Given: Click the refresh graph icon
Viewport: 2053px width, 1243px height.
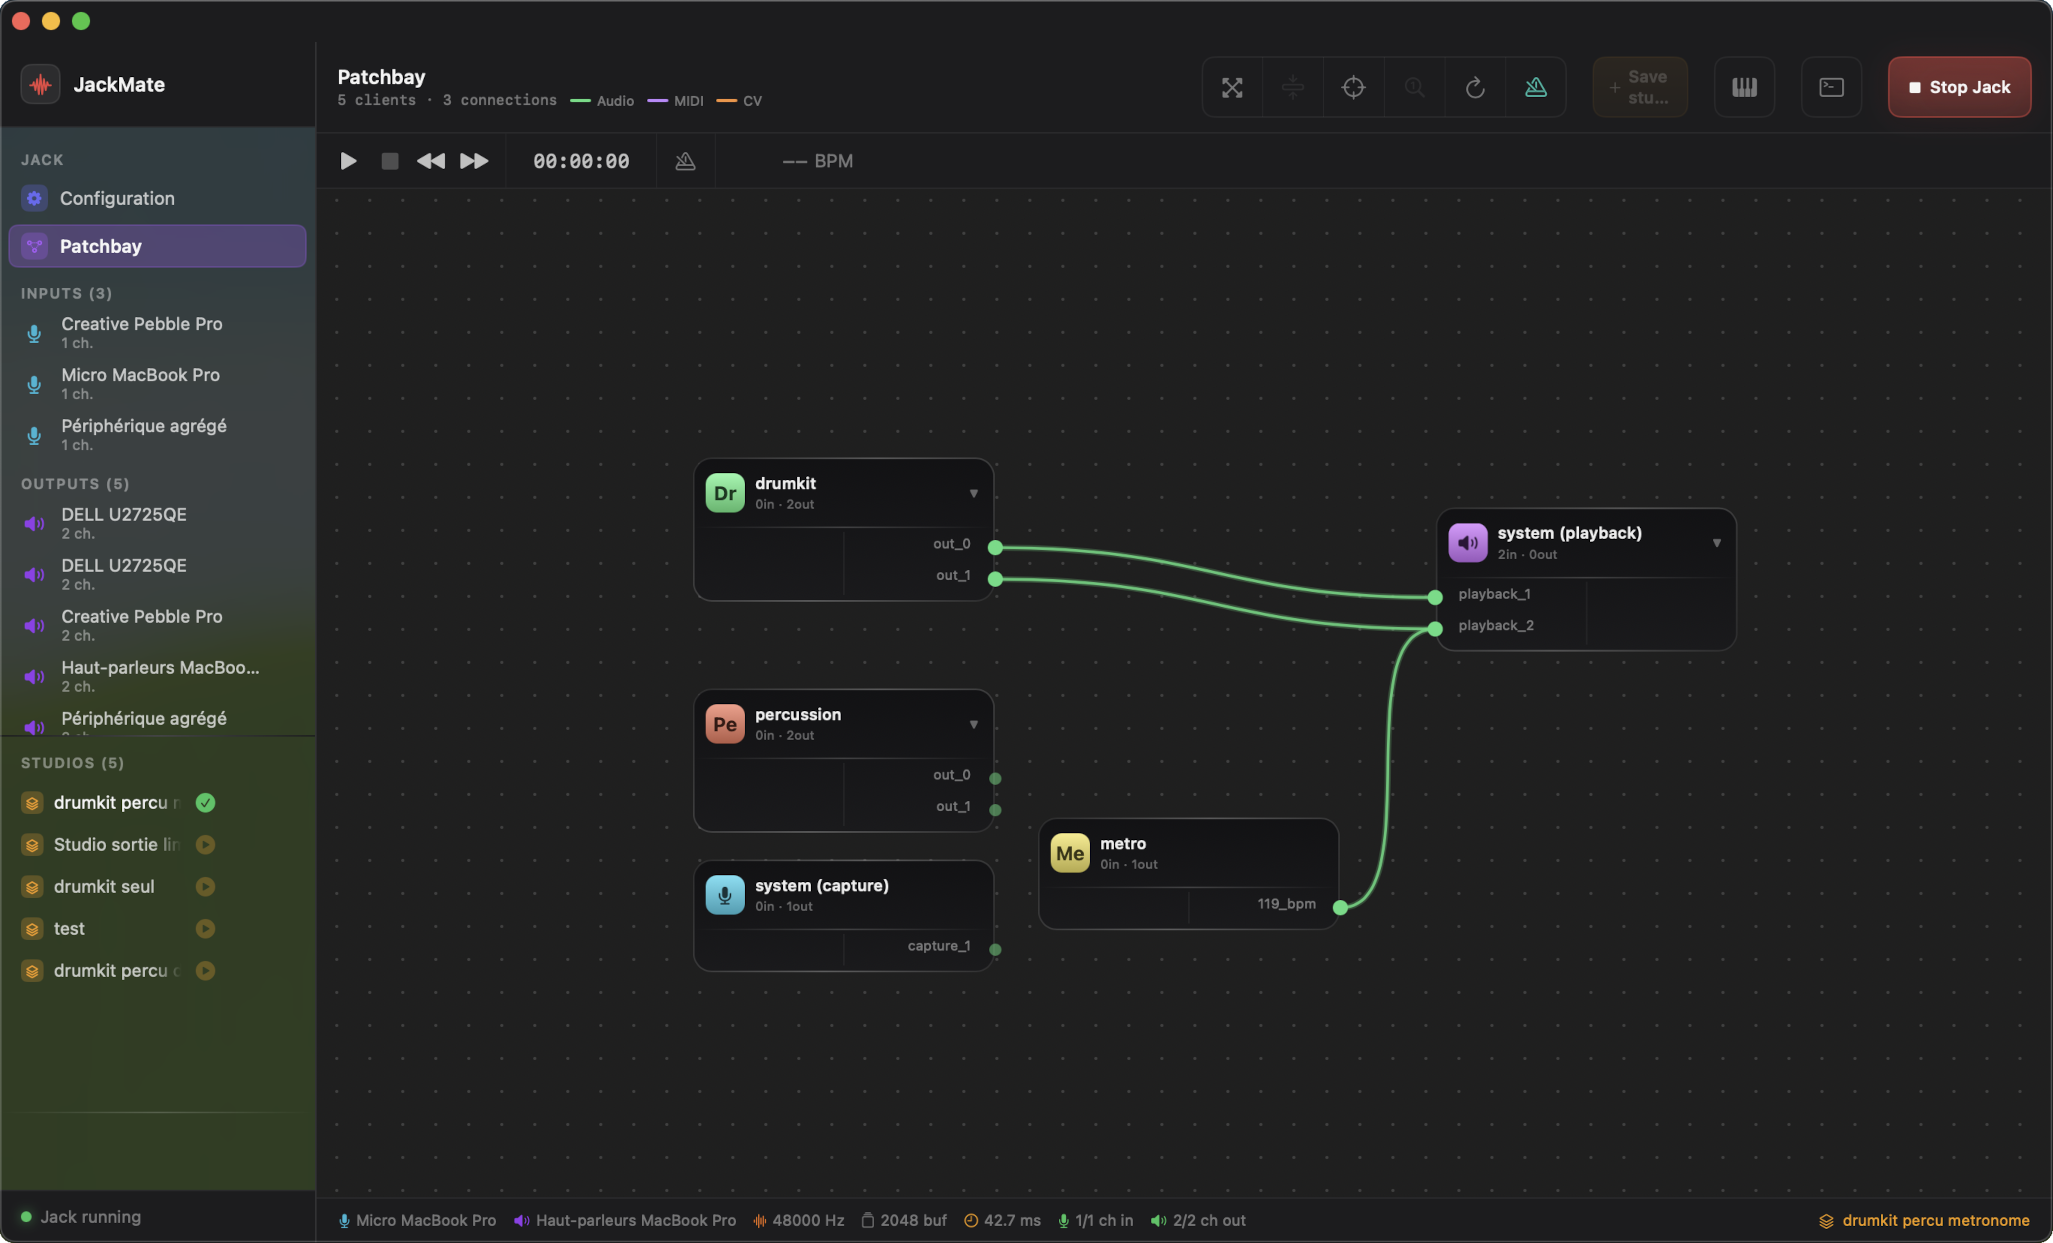Looking at the screenshot, I should (1474, 87).
